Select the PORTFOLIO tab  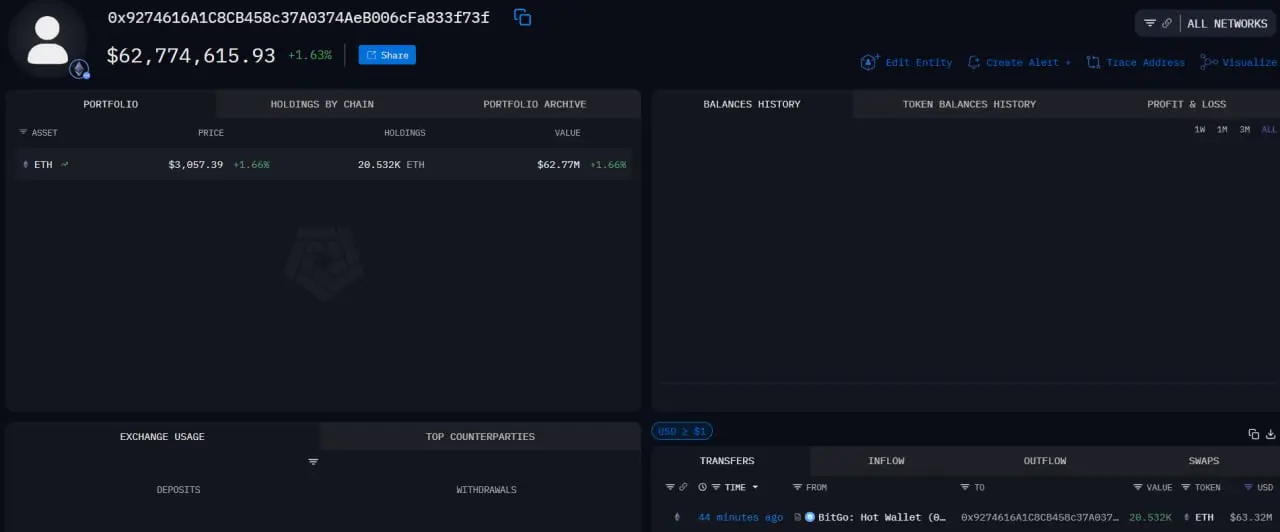tap(111, 104)
